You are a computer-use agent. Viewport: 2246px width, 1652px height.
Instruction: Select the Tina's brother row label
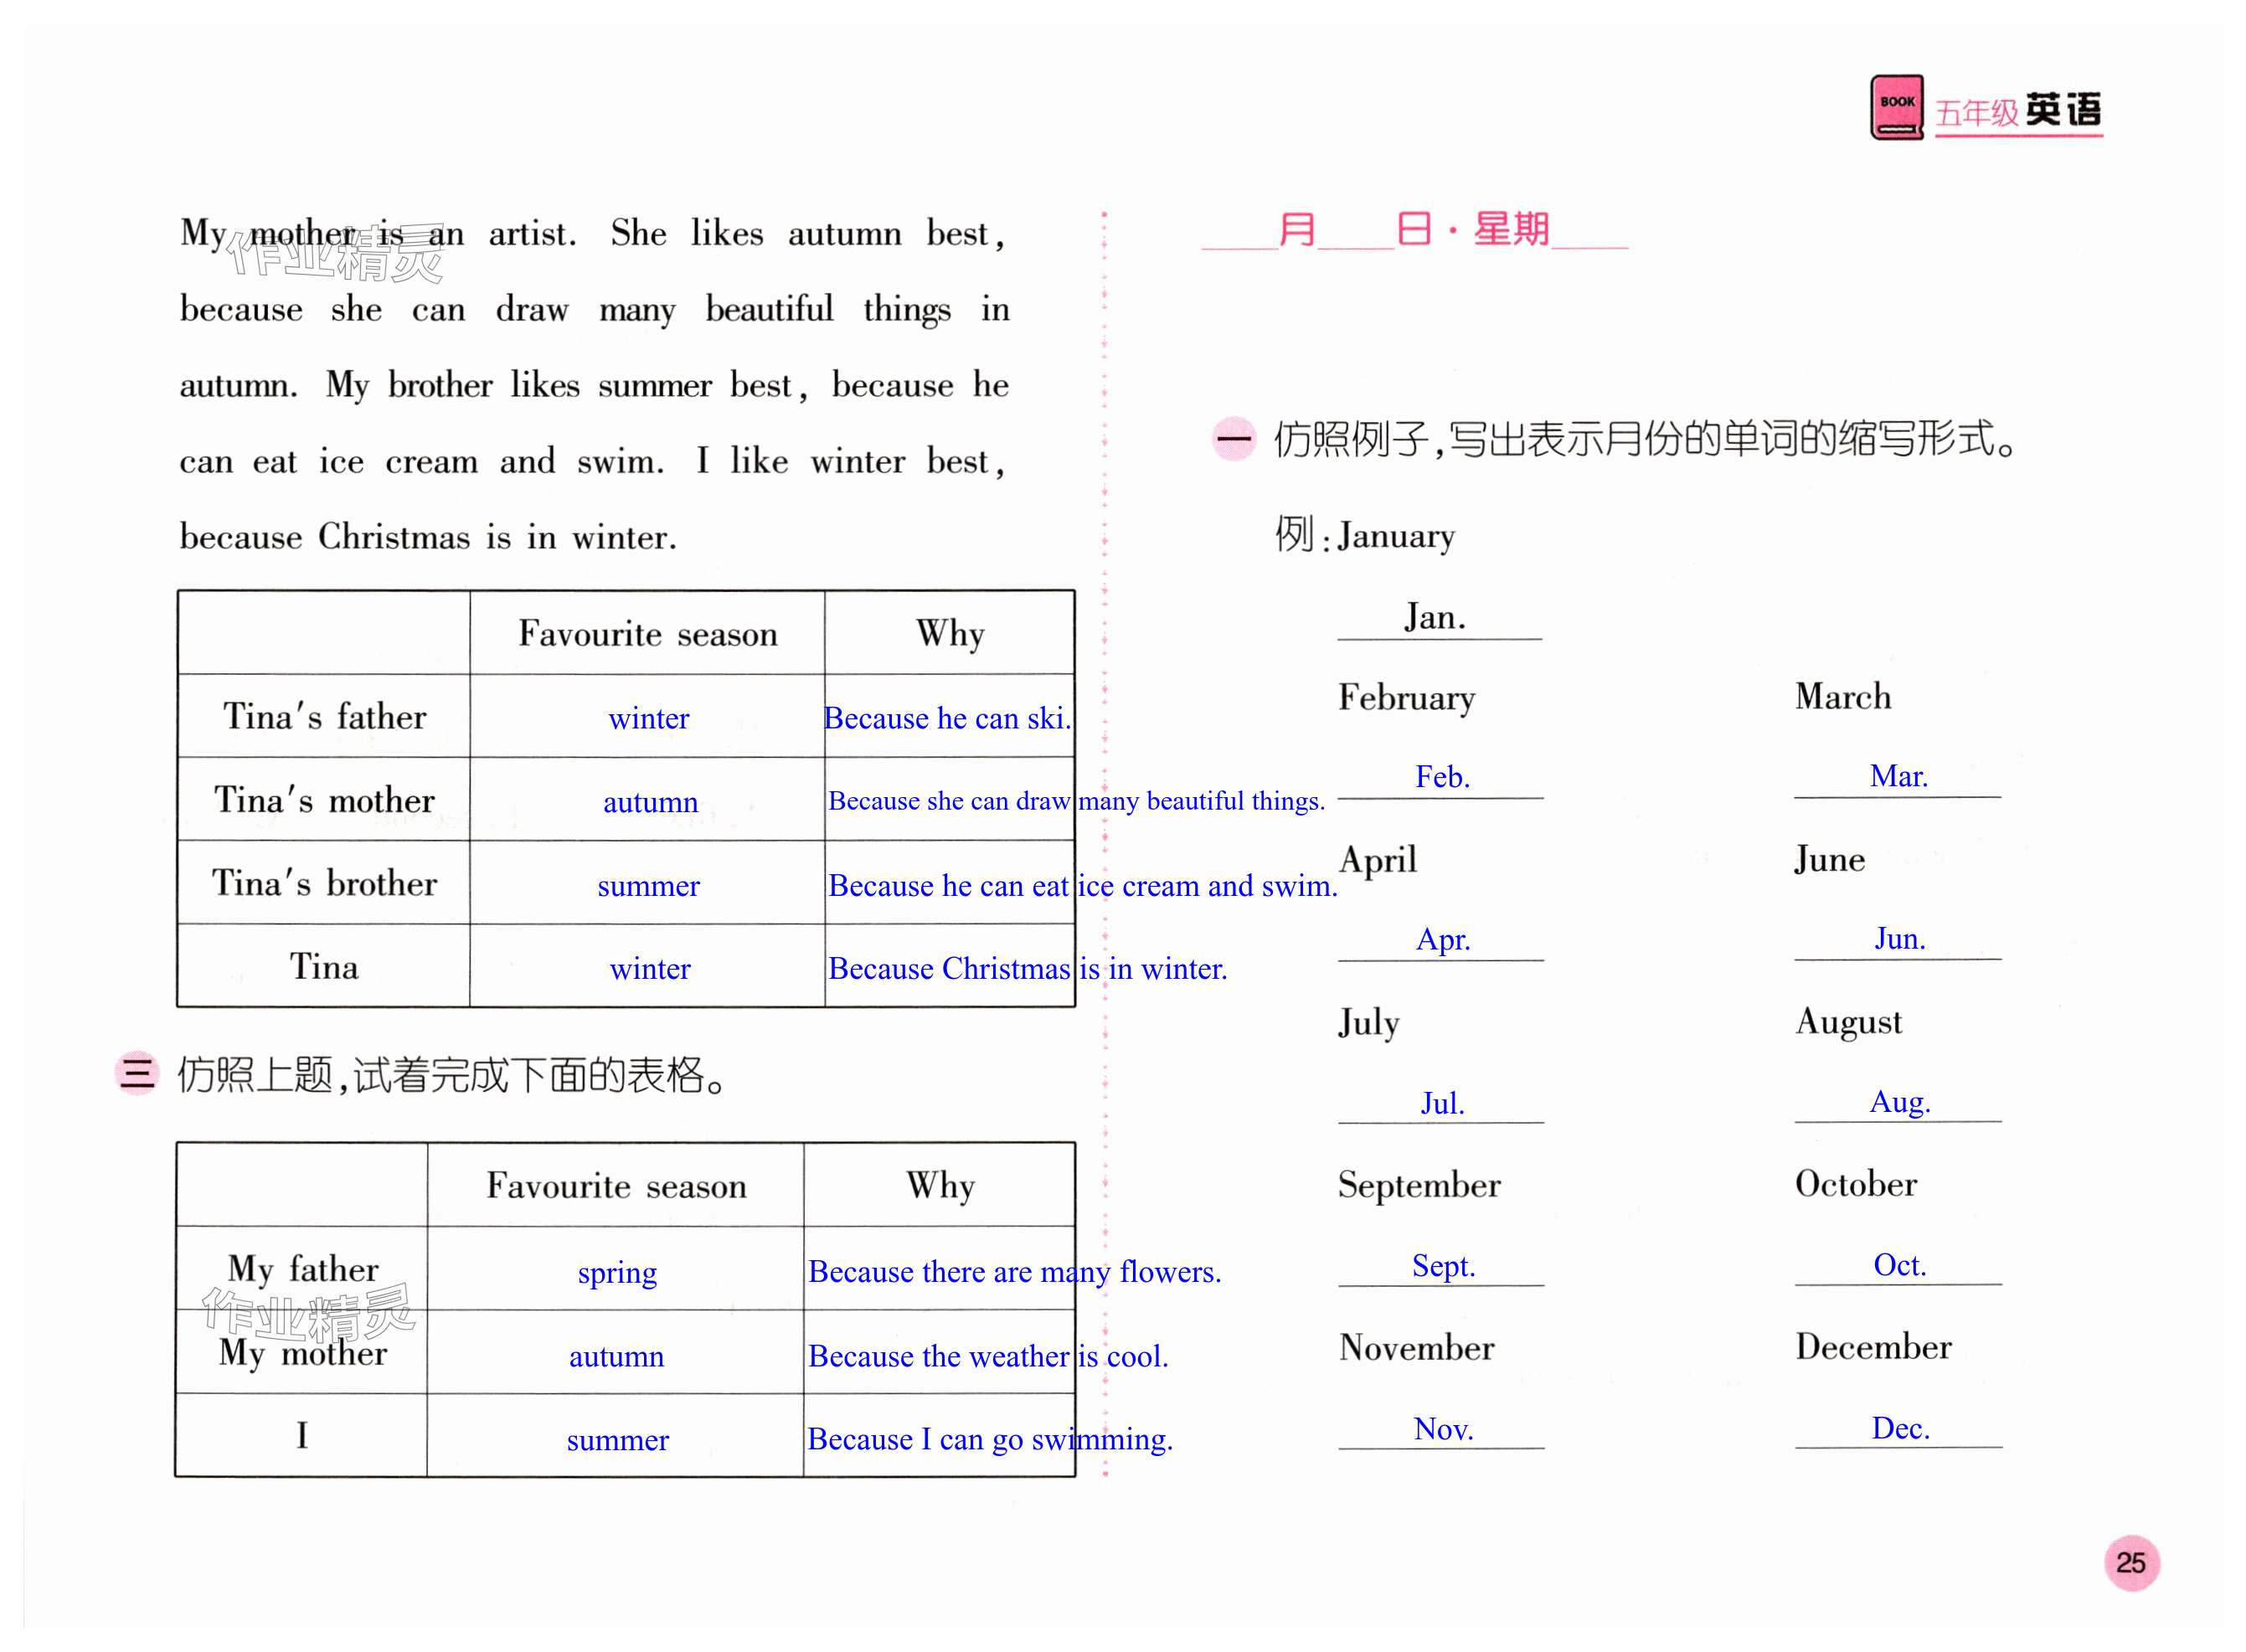[x=324, y=883]
